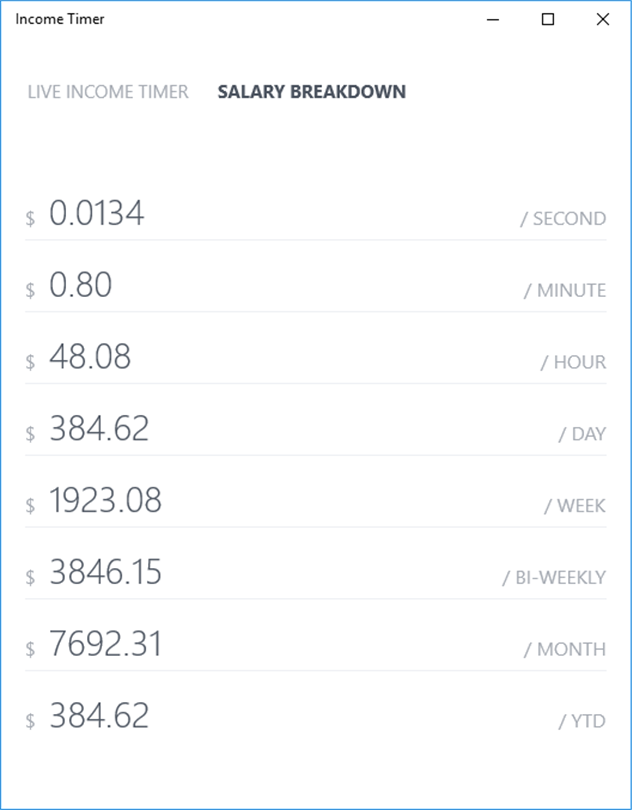Viewport: 632px width, 810px height.
Task: Click the daily amount 384.62
Action: coord(99,429)
